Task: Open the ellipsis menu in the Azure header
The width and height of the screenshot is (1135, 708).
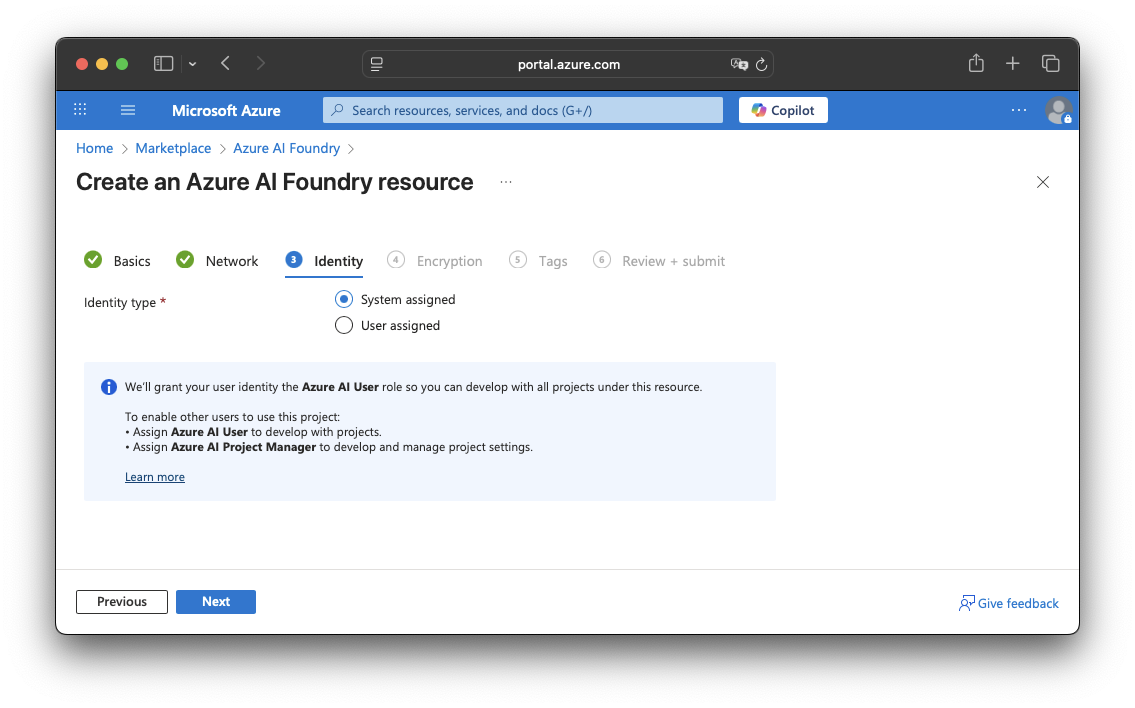Action: (x=1018, y=110)
